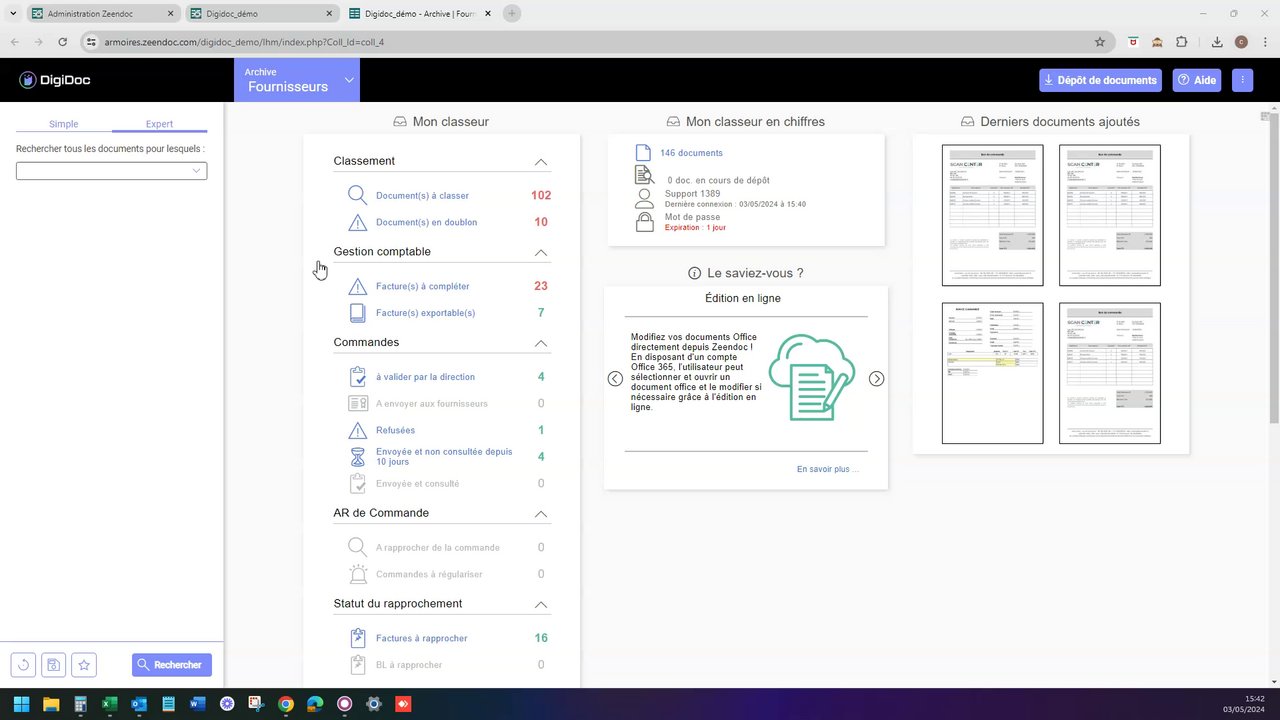Go to the previous tip with left arrow
This screenshot has width=1280, height=720.
(615, 379)
